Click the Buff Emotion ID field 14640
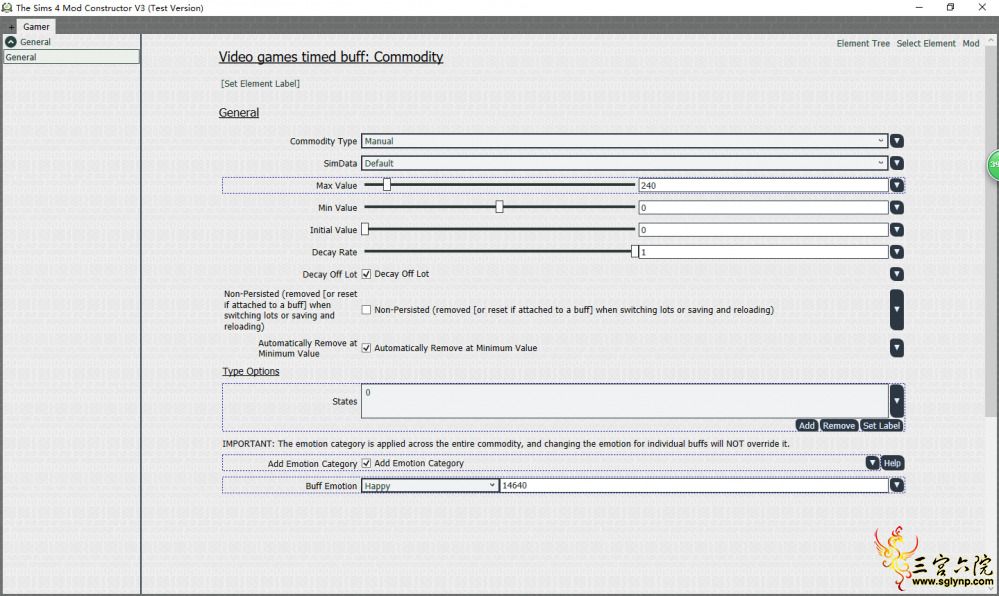The image size is (999, 596). pyautogui.click(x=694, y=486)
